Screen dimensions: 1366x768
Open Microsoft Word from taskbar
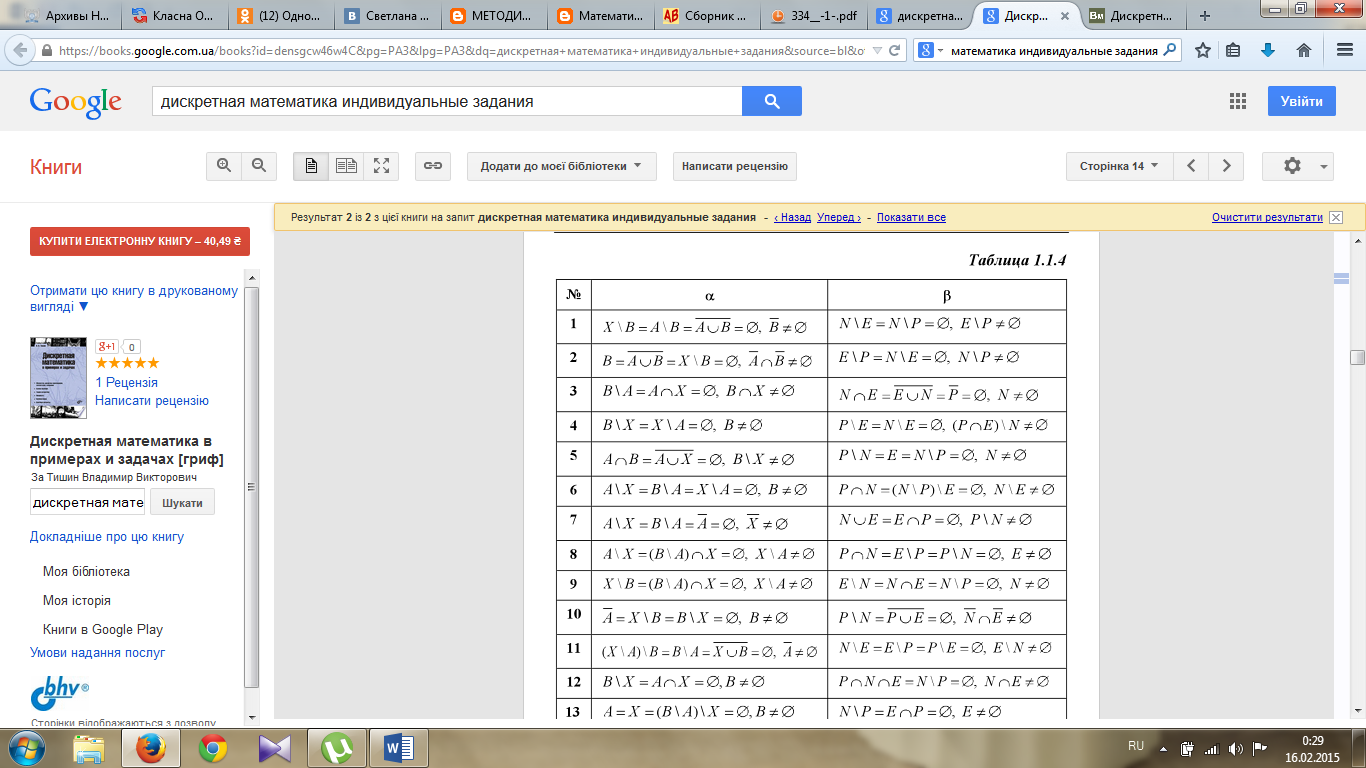(397, 748)
